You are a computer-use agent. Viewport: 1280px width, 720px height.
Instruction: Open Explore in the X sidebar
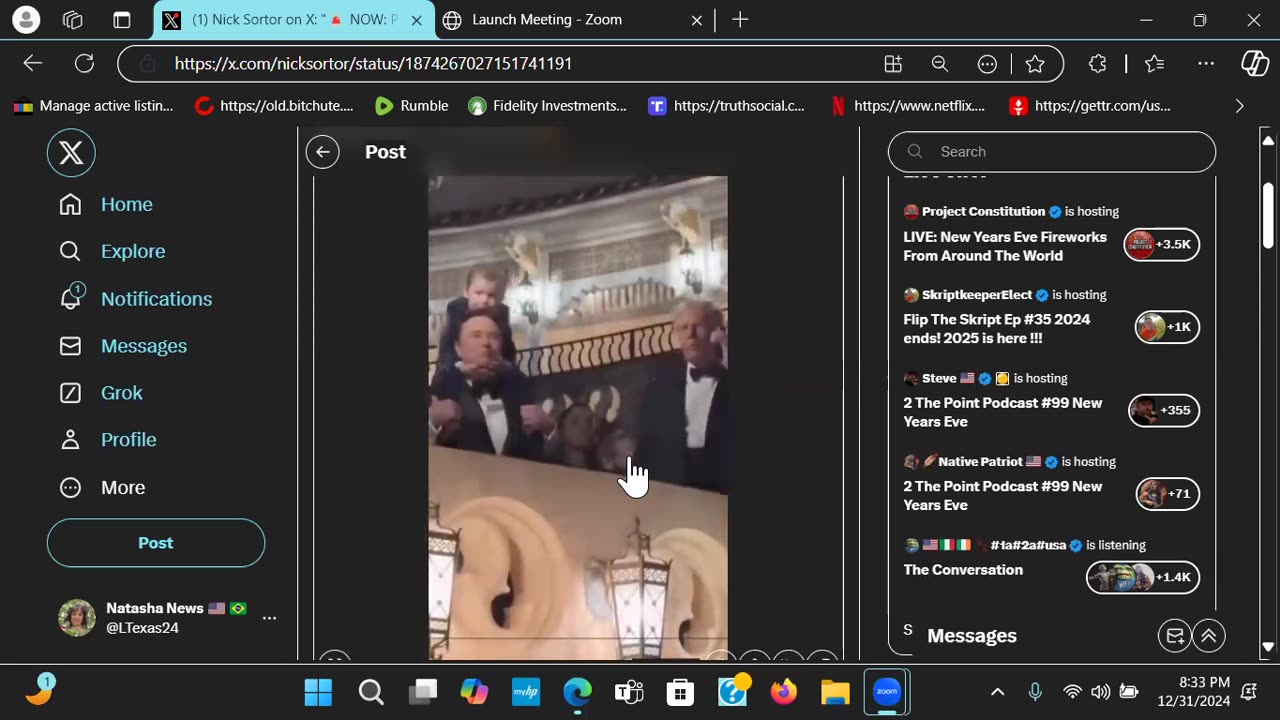(112, 251)
